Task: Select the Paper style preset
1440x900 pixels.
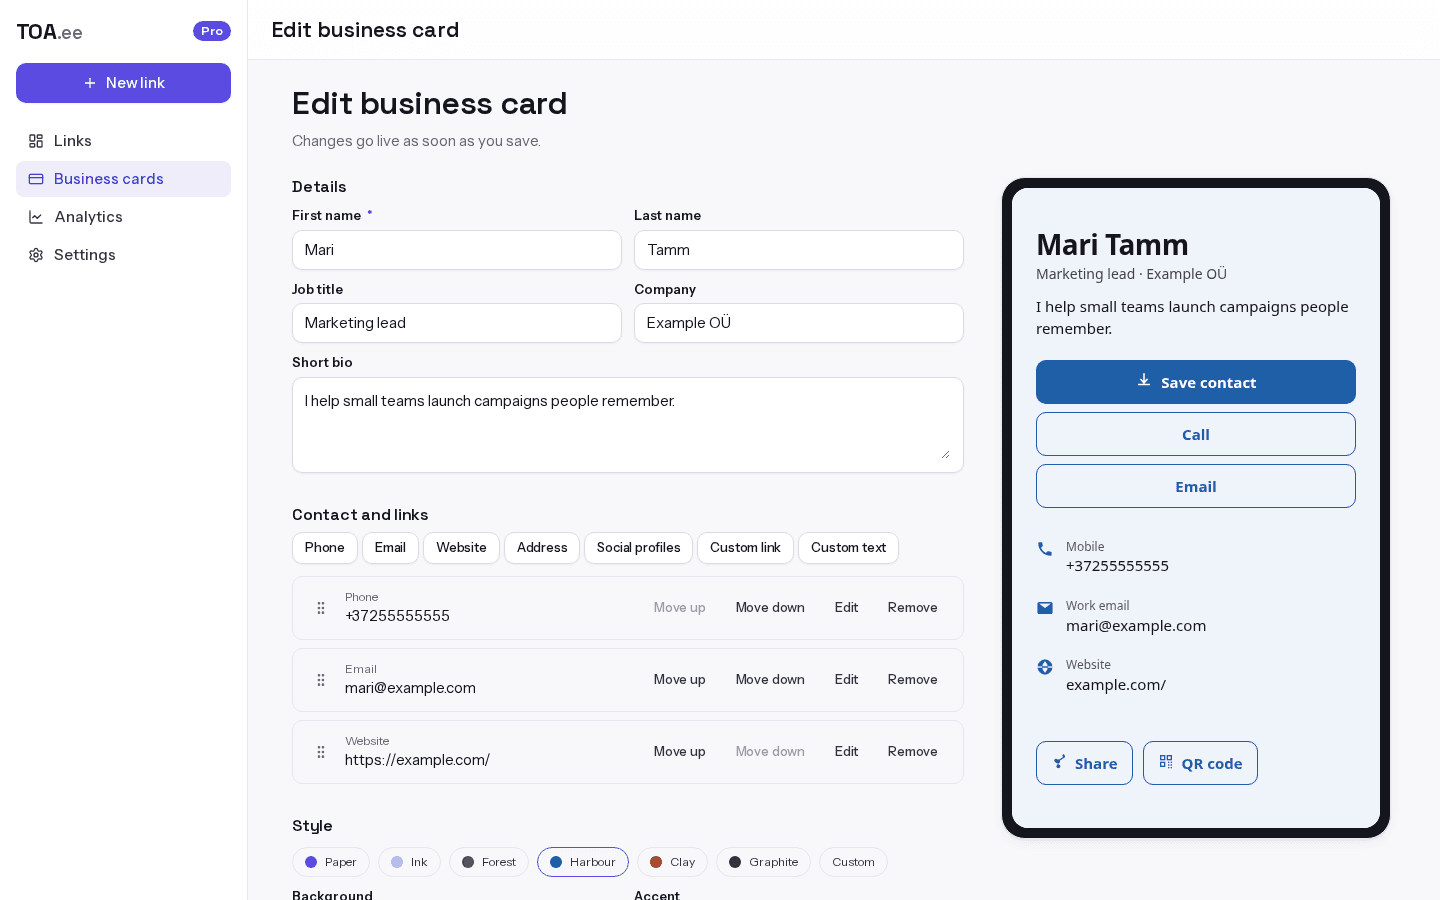Action: click(331, 862)
